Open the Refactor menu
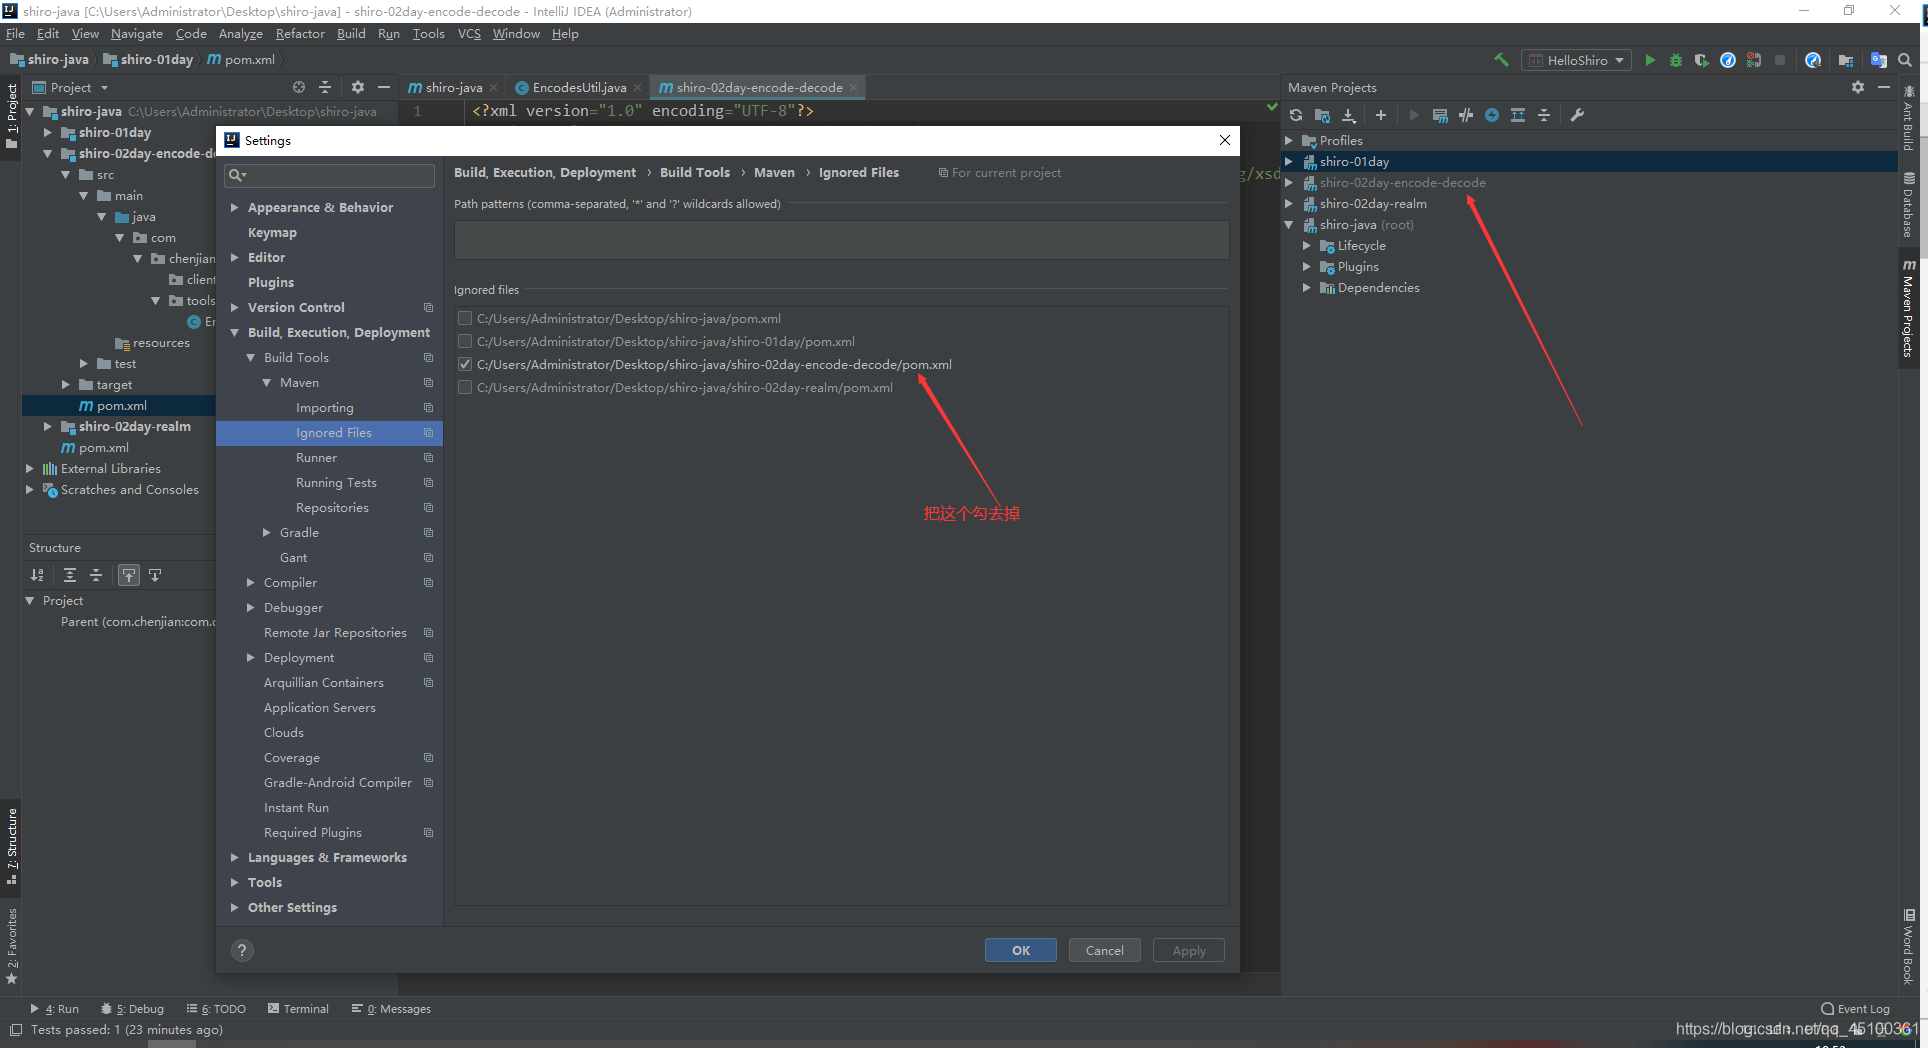 [x=300, y=33]
